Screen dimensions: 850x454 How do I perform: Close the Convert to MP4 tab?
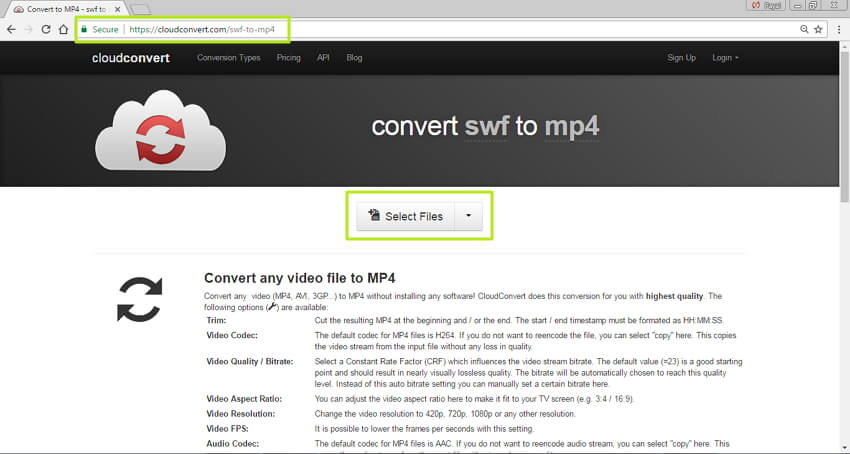(118, 9)
